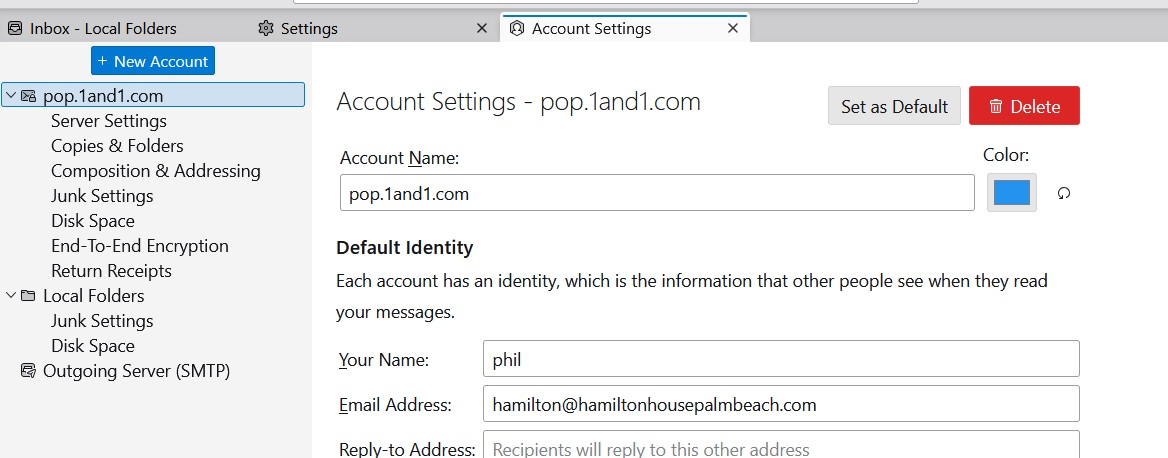Image resolution: width=1168 pixels, height=458 pixels.
Task: Click the Local Folders folder icon
Action: [28, 296]
